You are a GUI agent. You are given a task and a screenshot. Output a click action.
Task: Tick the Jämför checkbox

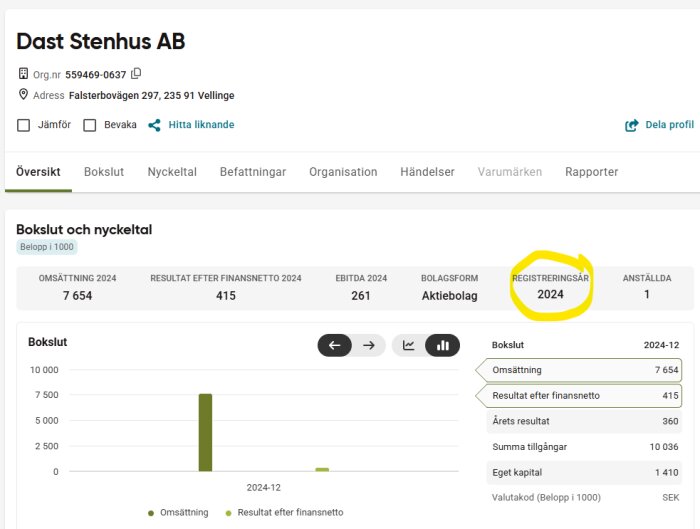(x=23, y=125)
